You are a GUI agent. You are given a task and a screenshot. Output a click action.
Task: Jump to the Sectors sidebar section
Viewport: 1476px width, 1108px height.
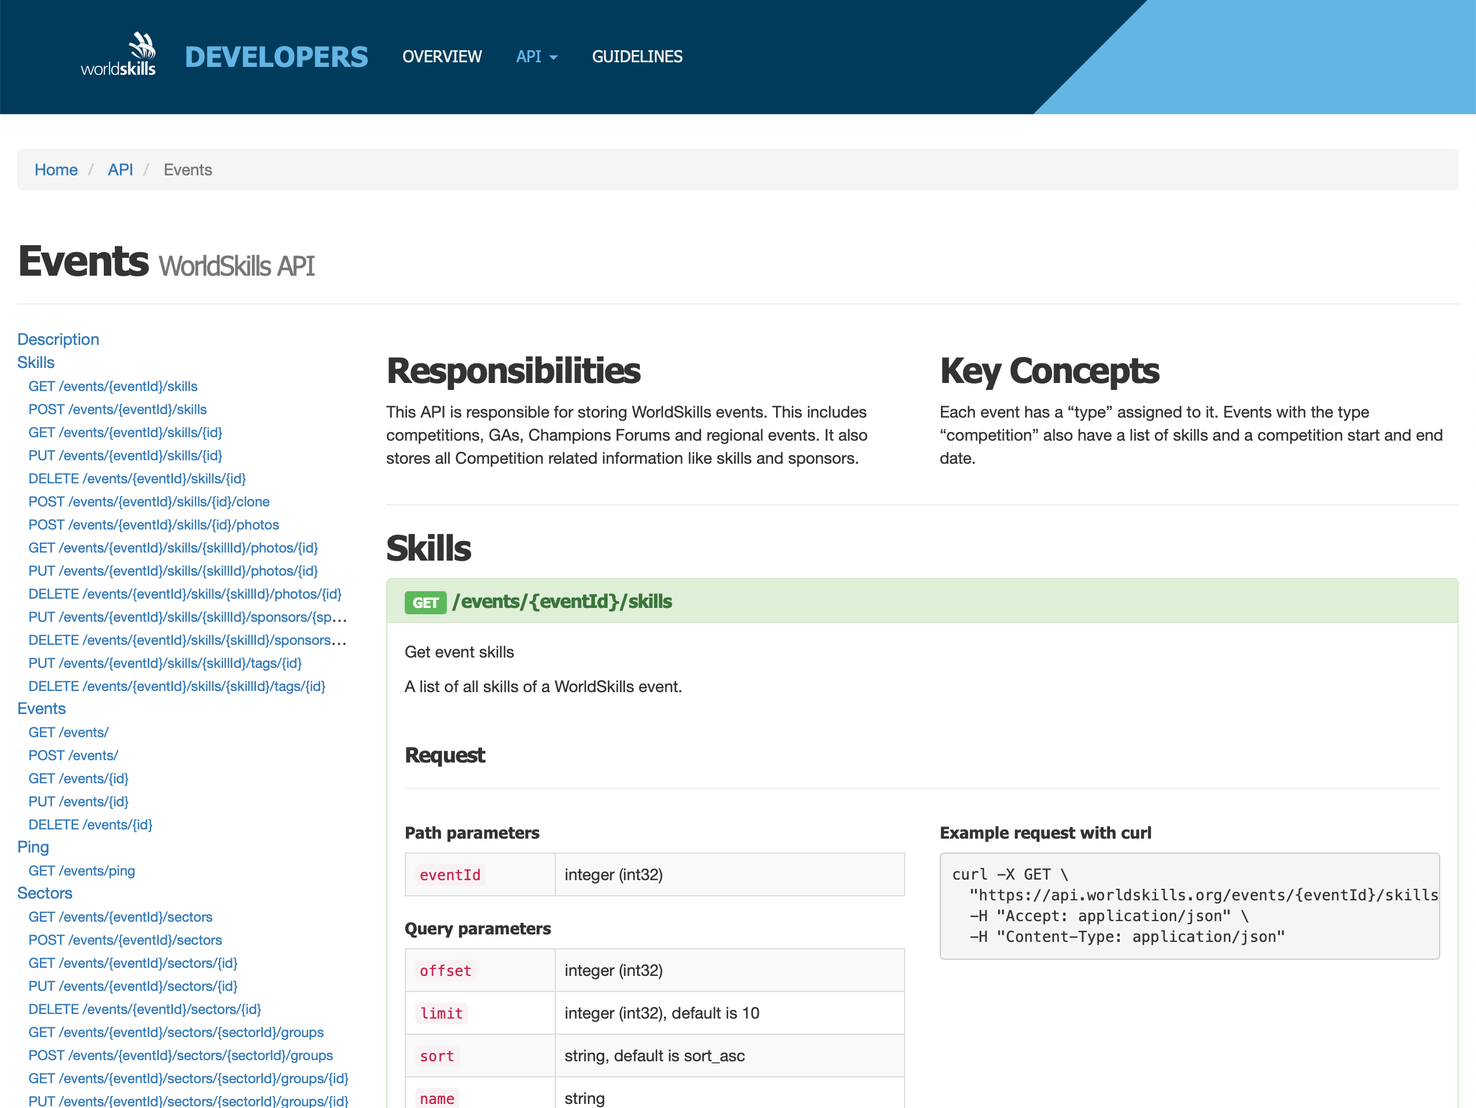coord(45,892)
